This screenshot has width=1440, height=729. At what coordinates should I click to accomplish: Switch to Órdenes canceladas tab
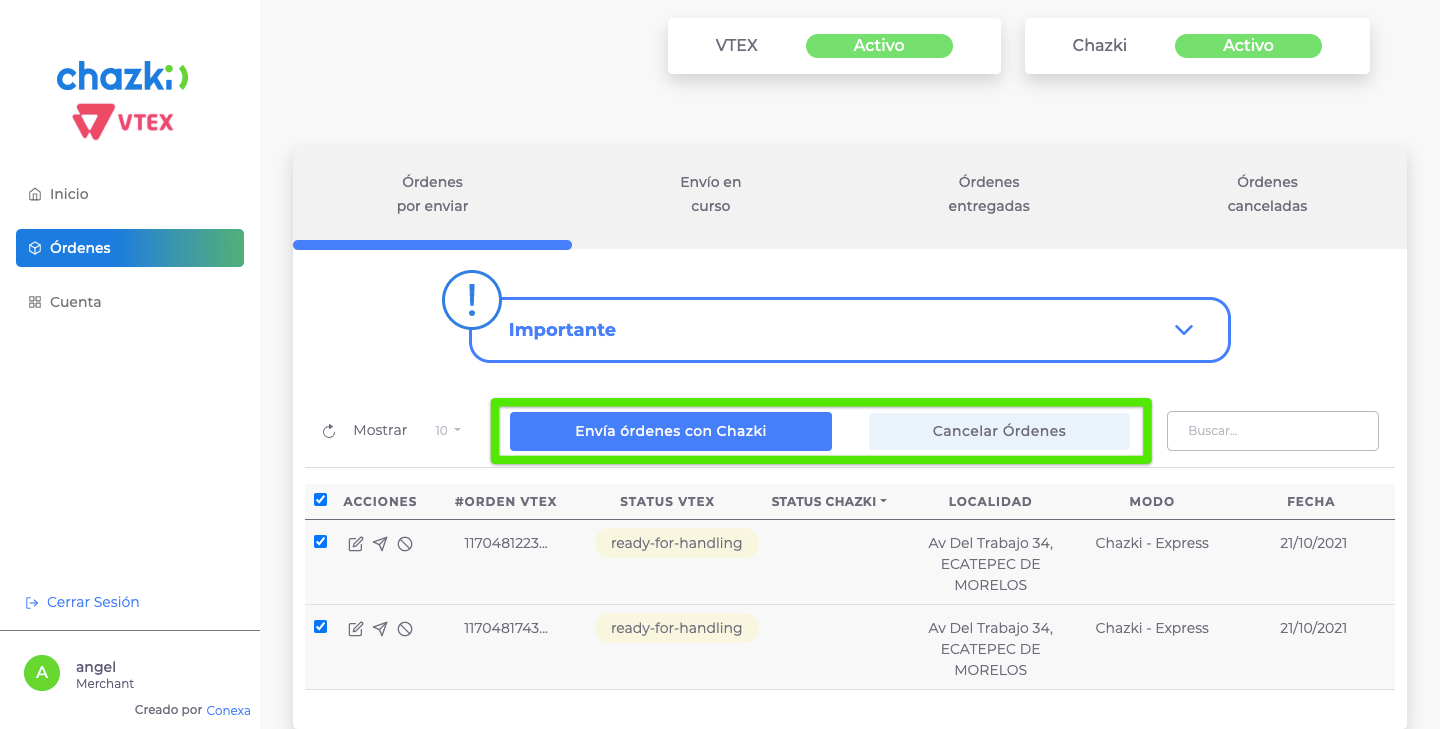click(x=1267, y=194)
